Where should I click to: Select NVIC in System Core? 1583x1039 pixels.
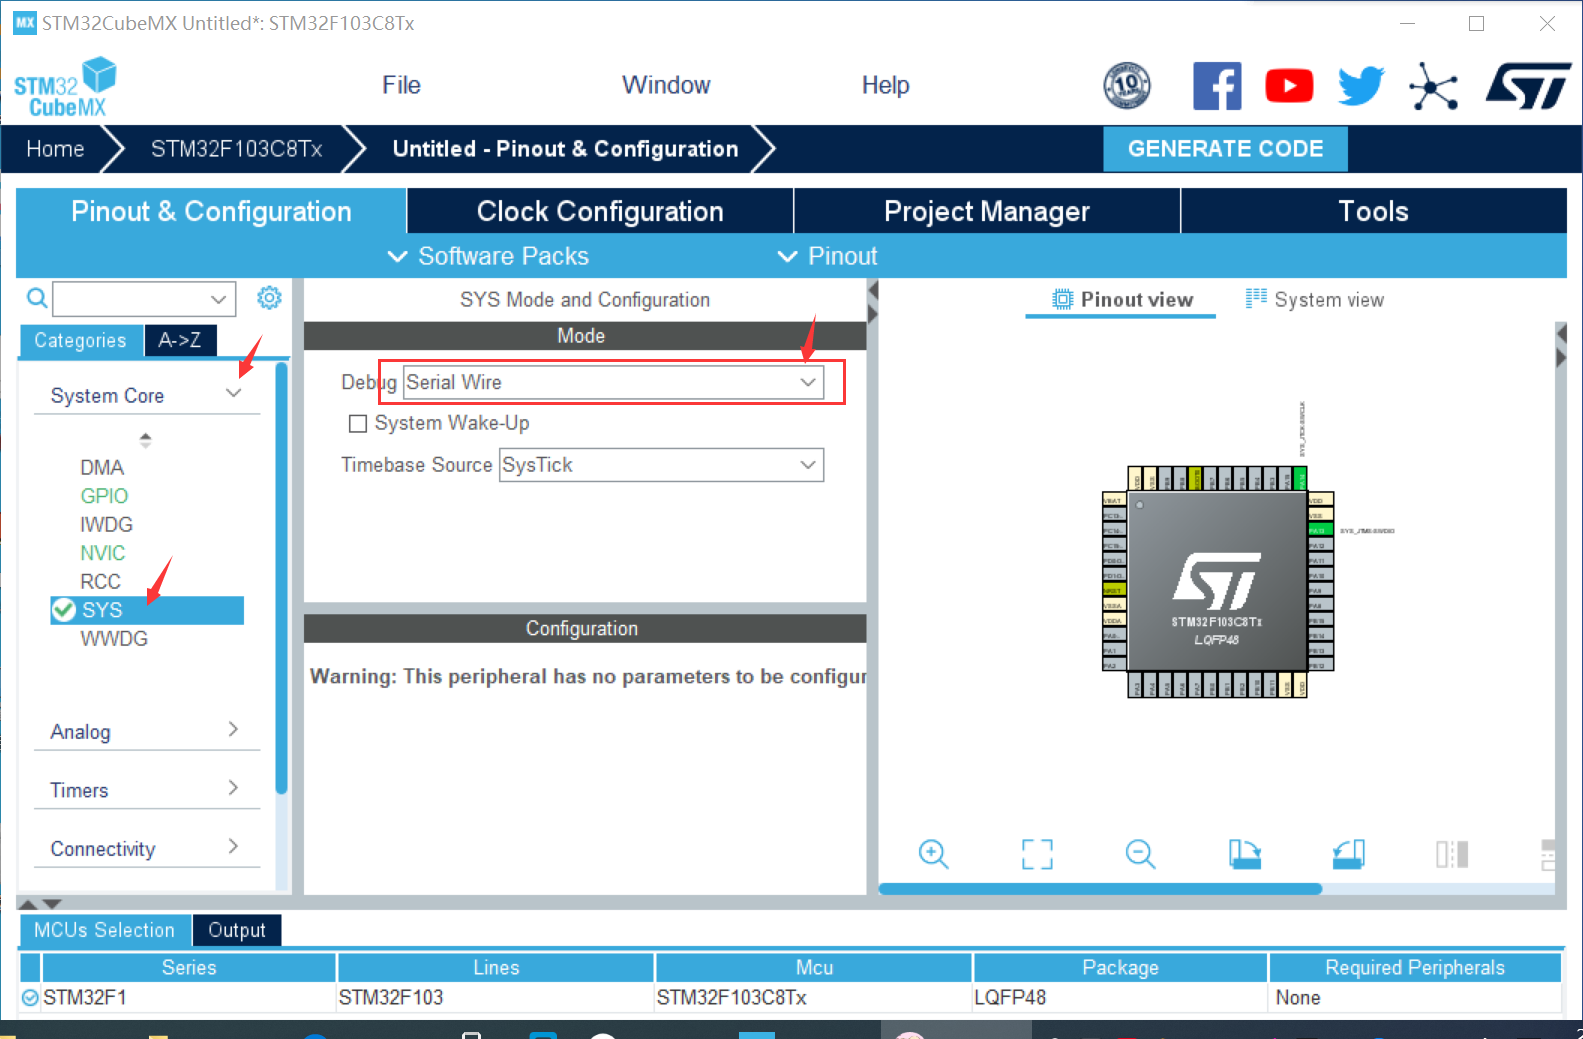[x=103, y=553]
